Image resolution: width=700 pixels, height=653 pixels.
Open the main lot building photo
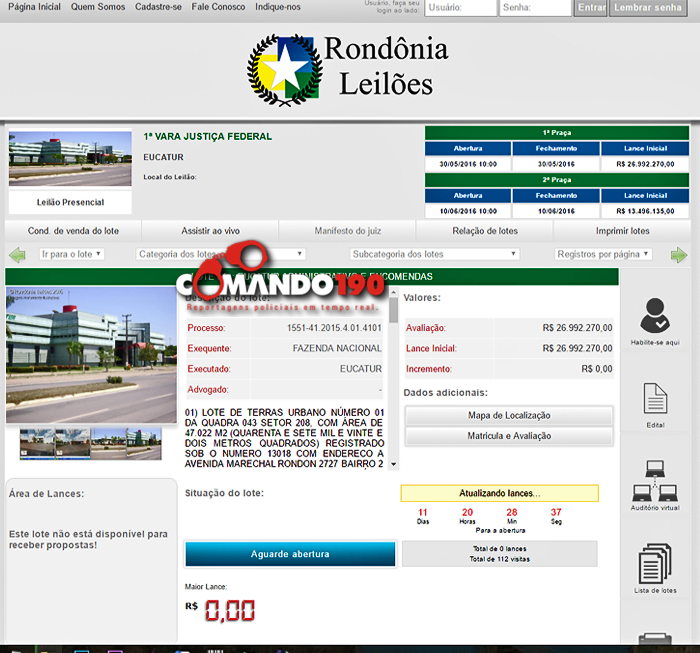(x=91, y=355)
